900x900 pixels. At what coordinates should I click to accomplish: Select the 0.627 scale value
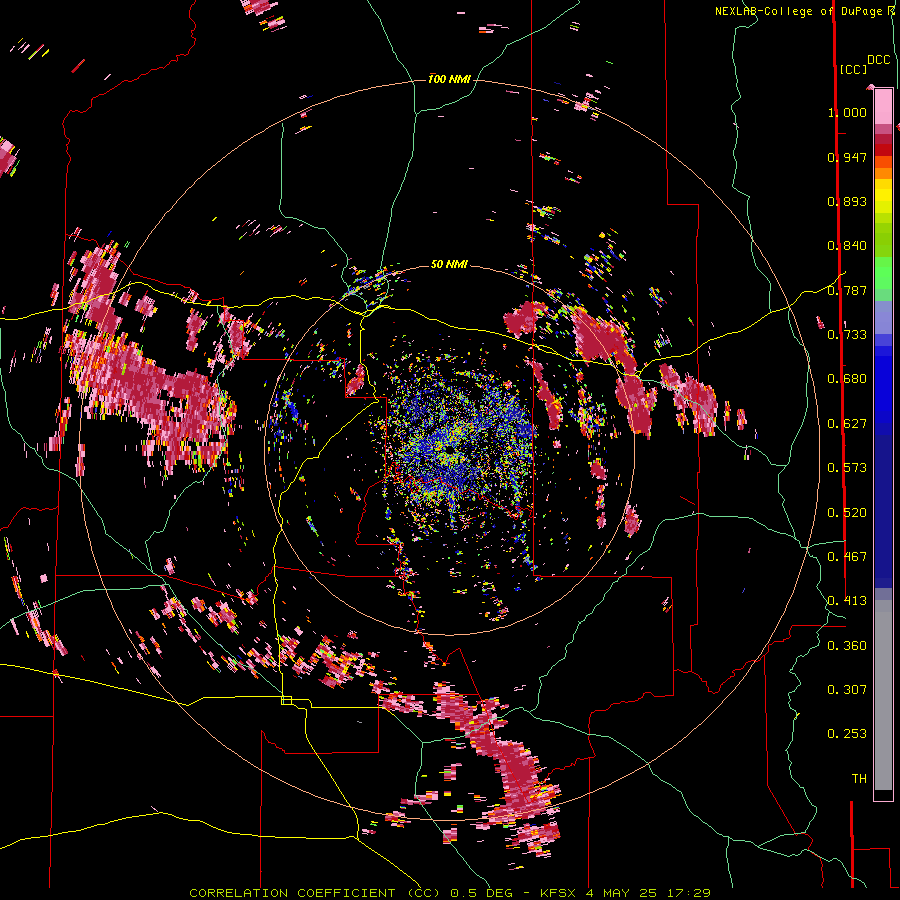tap(847, 424)
